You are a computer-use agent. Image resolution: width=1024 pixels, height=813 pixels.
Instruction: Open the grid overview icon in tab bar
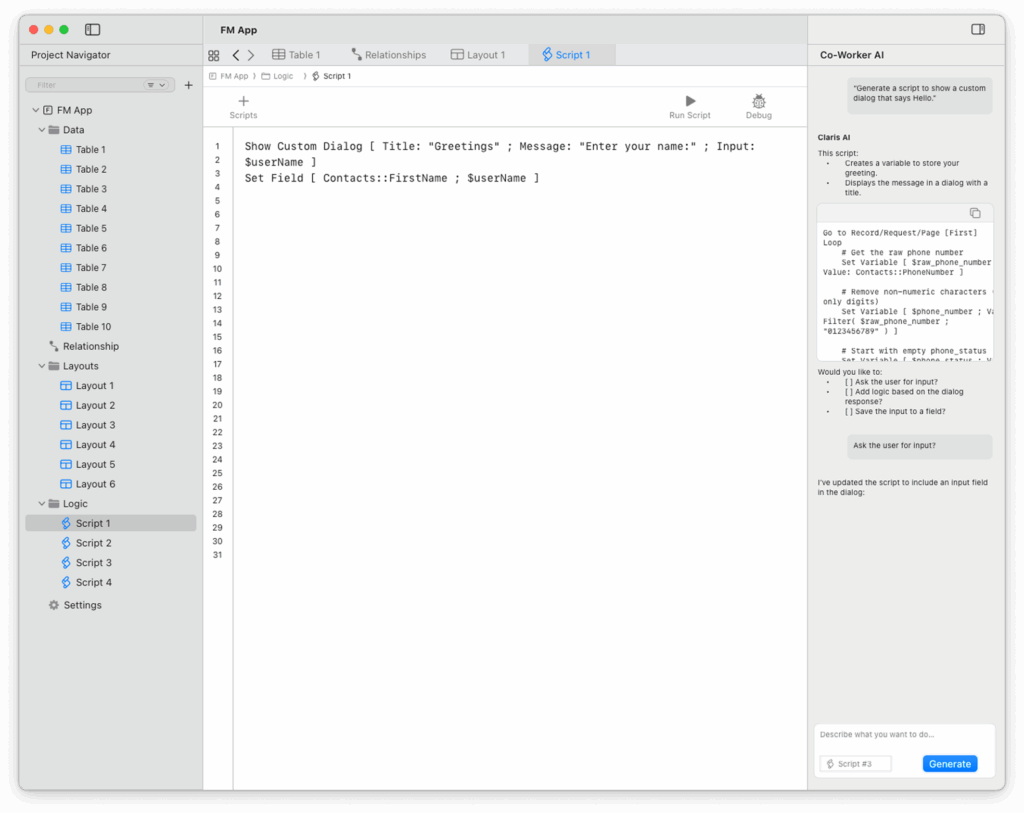[x=214, y=56]
